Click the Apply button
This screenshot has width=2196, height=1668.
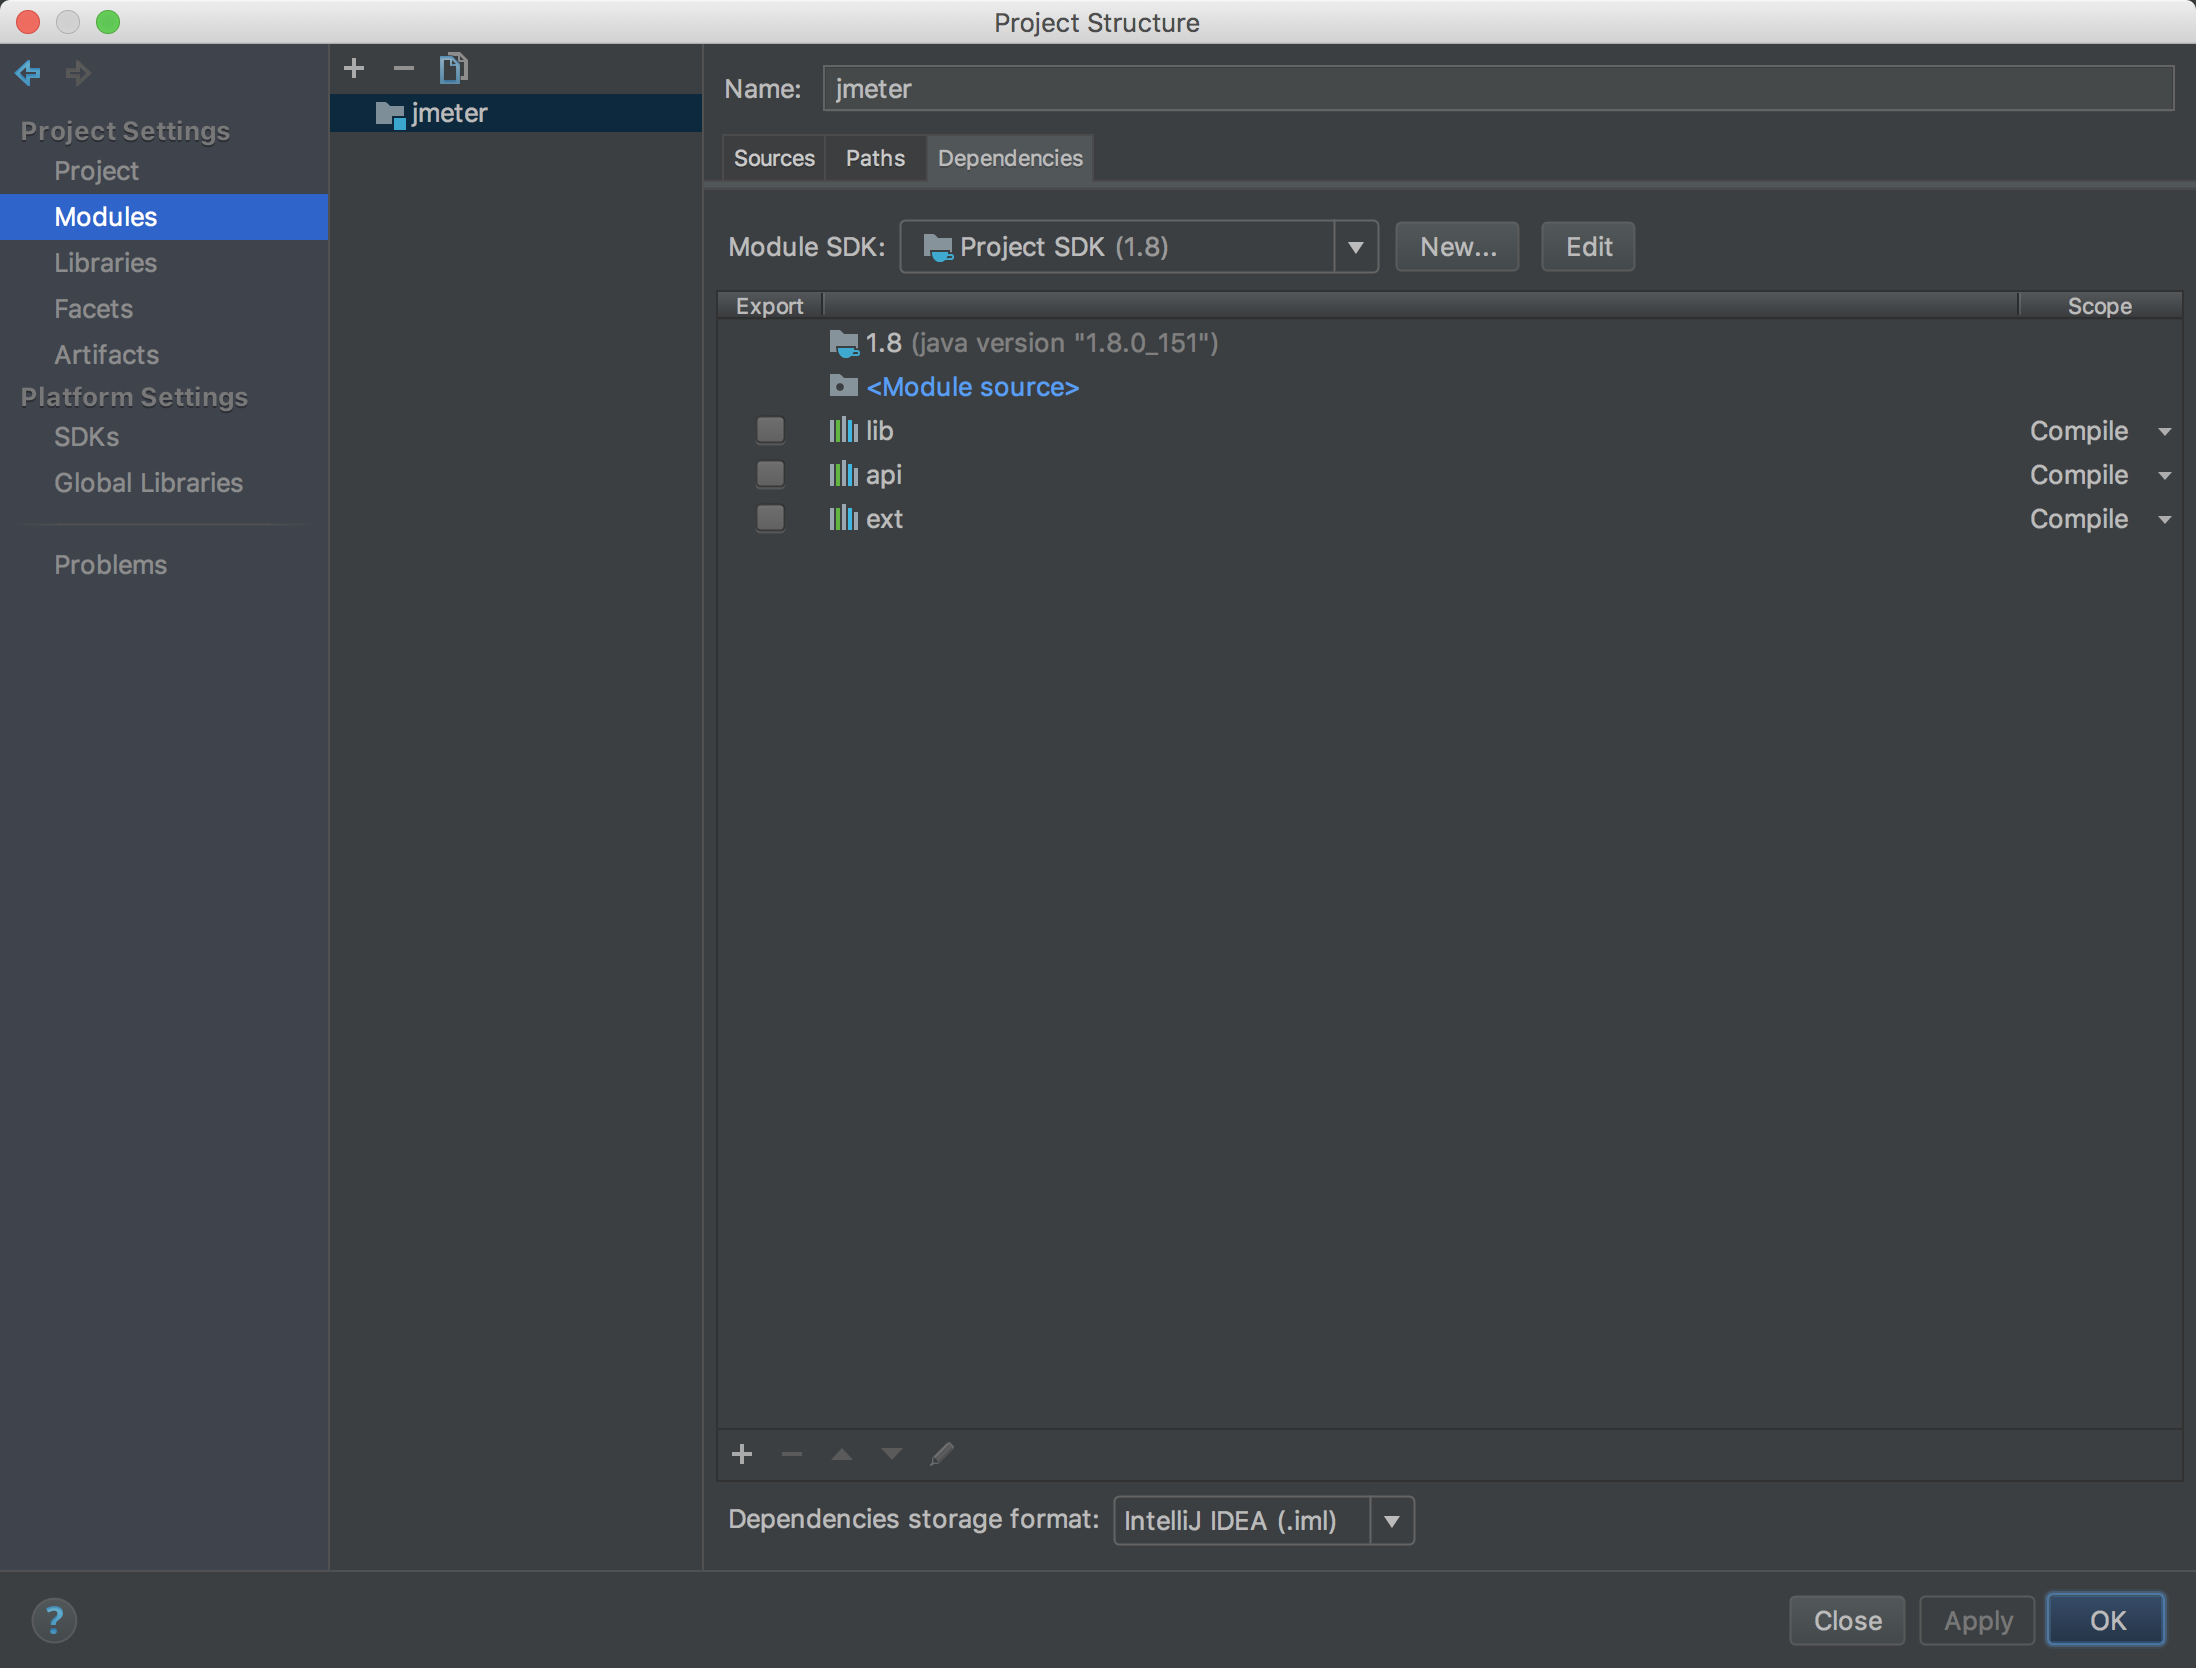click(1977, 1620)
